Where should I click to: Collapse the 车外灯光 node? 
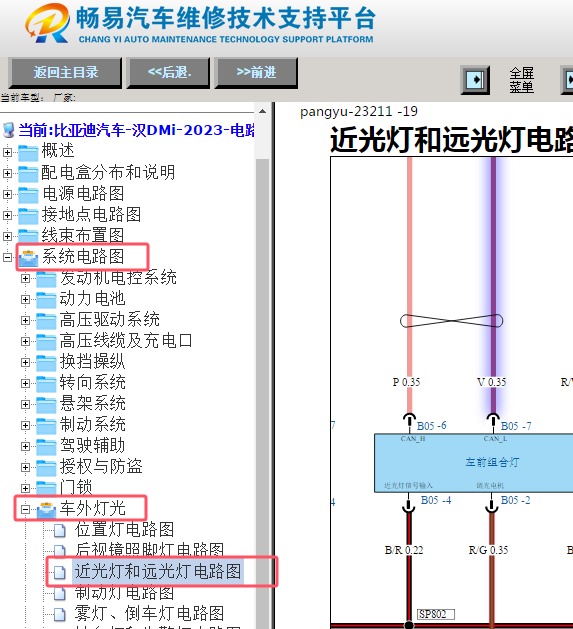(25, 509)
